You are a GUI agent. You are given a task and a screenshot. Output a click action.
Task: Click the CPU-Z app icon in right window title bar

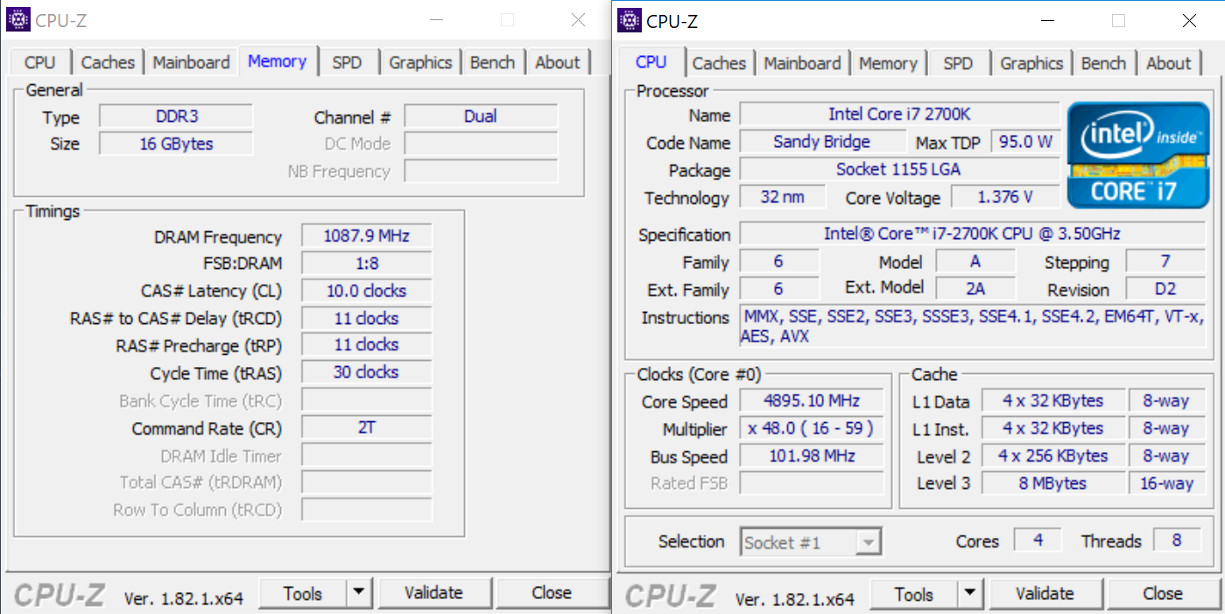[629, 20]
